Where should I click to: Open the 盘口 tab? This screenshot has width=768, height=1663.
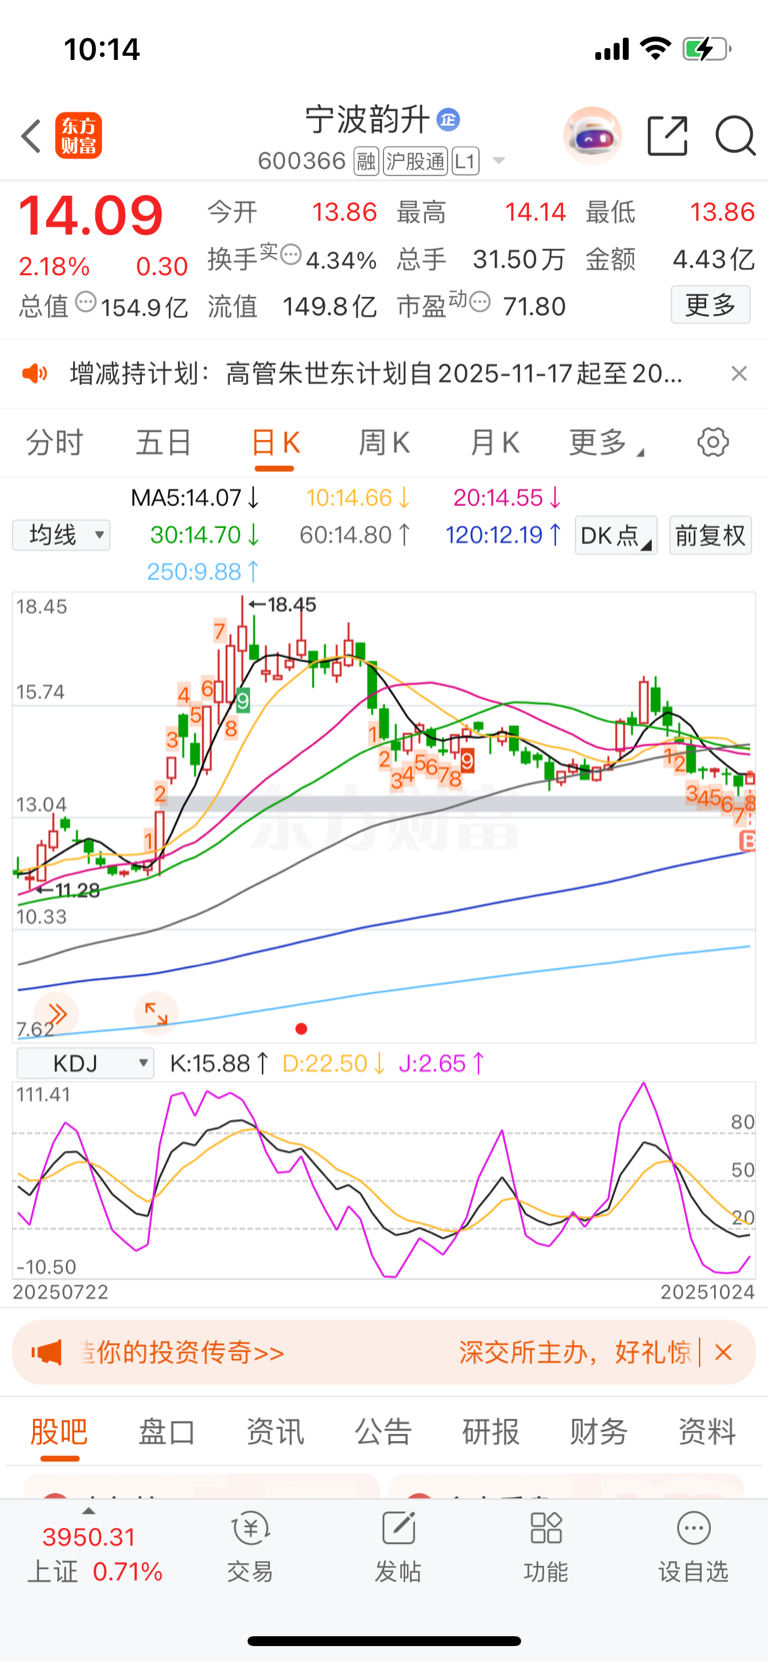coord(167,1432)
